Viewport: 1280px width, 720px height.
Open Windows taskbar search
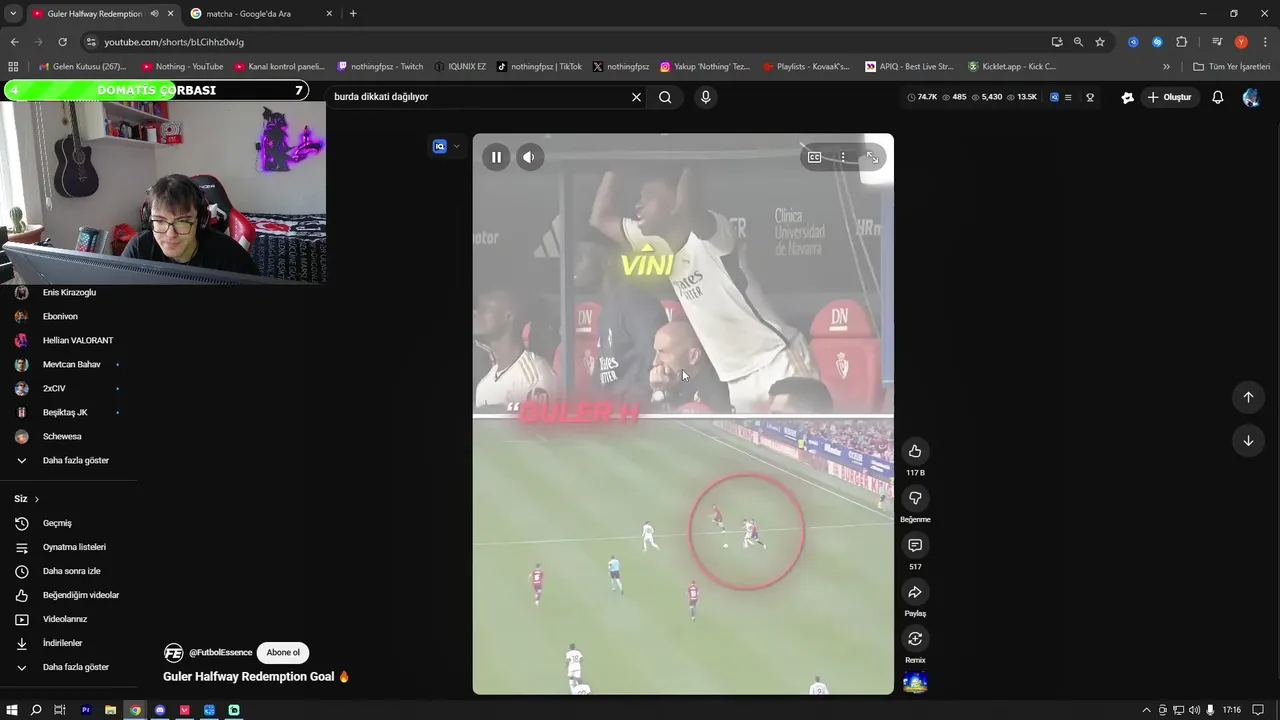(x=36, y=710)
